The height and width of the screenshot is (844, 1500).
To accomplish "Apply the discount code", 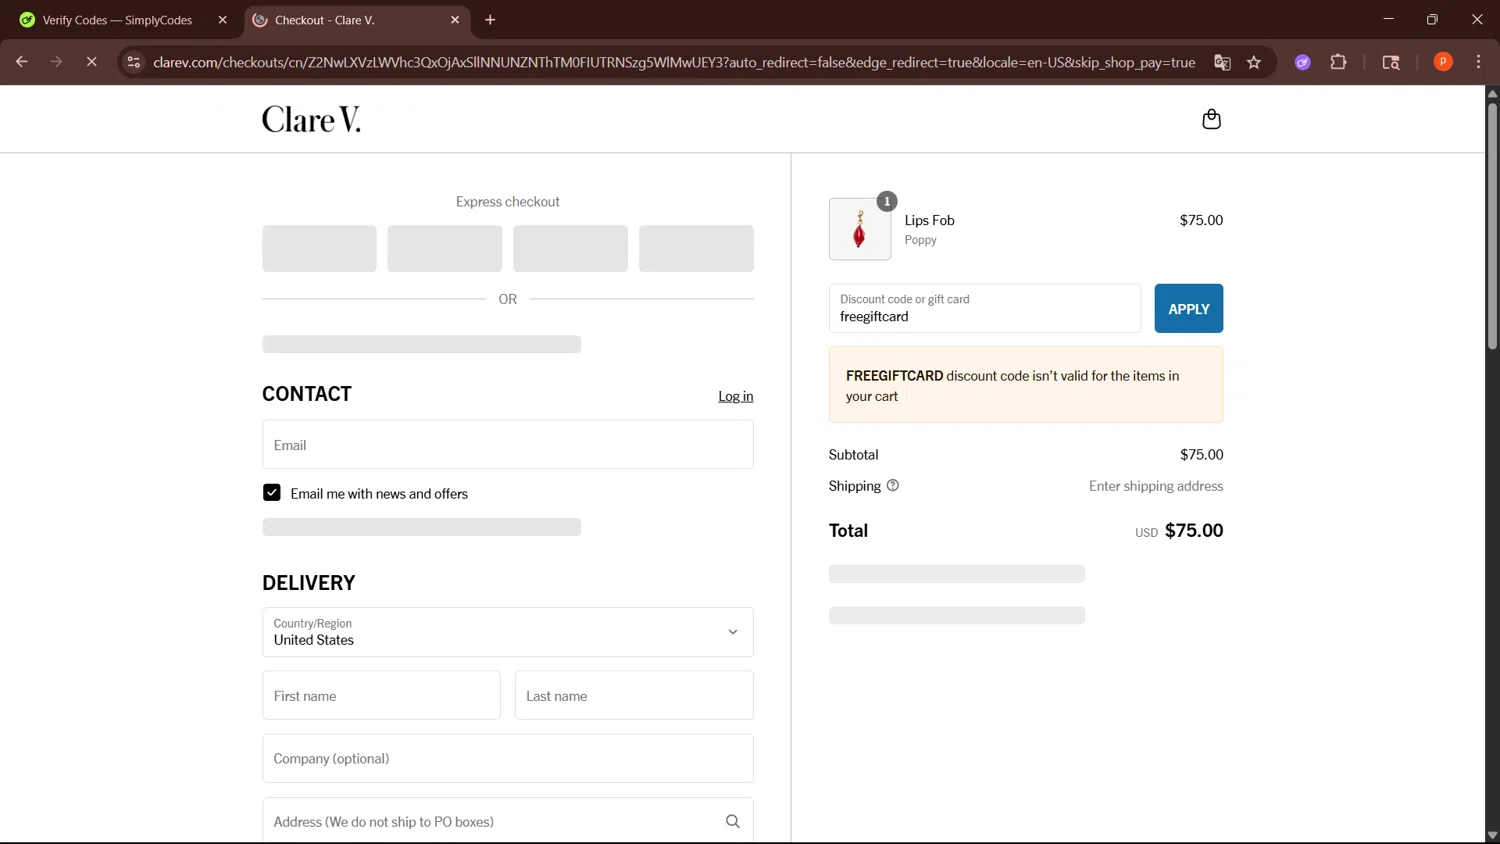I will coord(1188,308).
